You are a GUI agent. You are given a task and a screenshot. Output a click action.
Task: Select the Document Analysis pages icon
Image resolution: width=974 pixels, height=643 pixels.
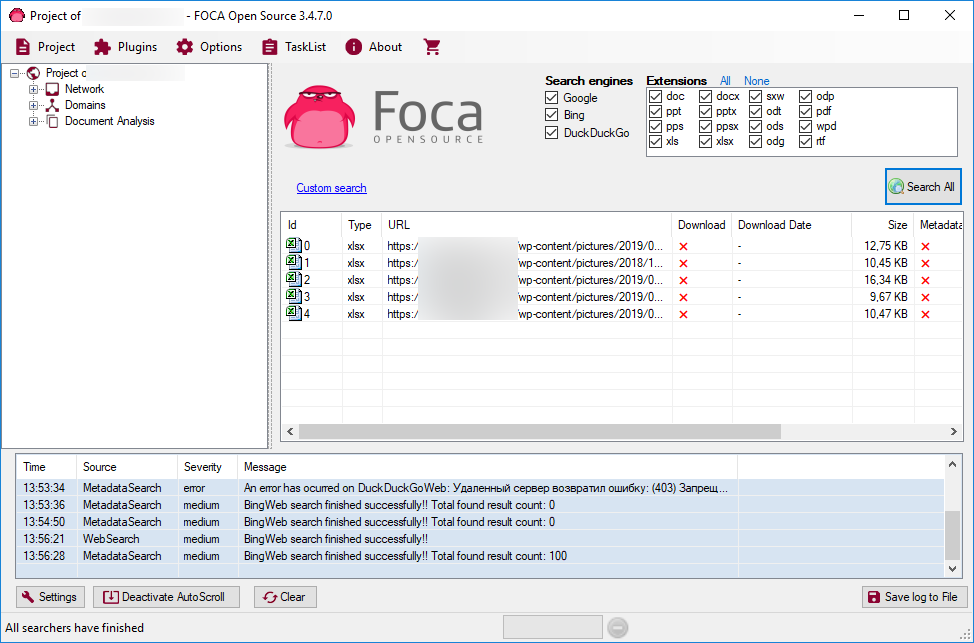tap(53, 122)
